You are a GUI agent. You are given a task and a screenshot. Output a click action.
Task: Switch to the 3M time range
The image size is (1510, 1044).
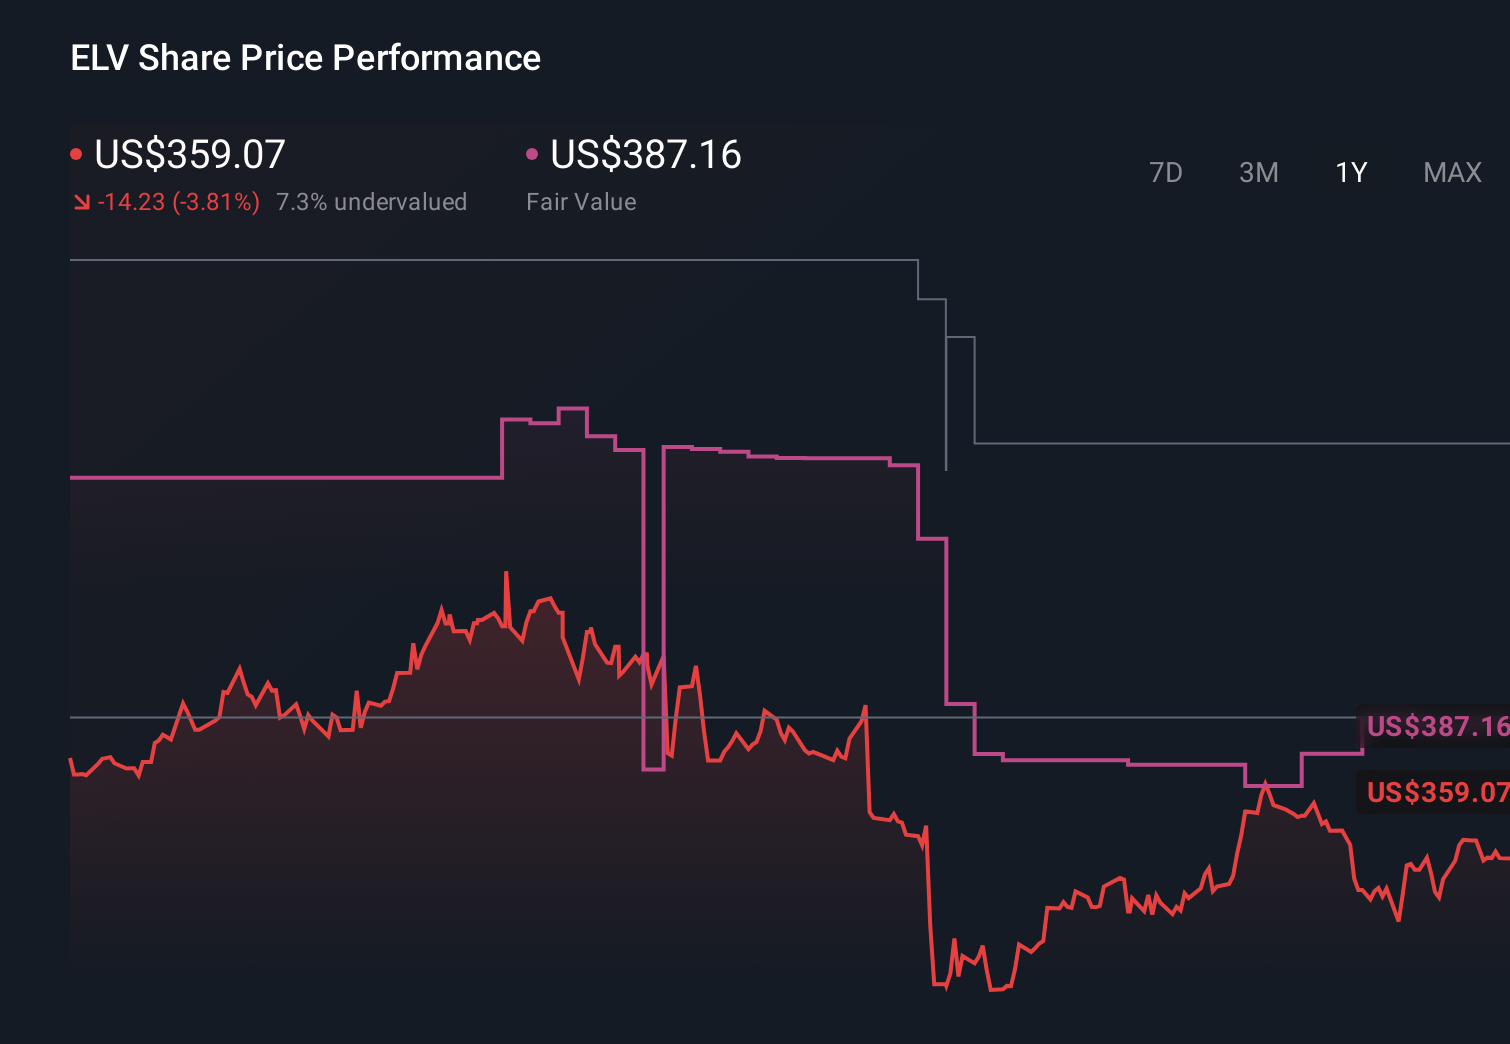point(1259,172)
